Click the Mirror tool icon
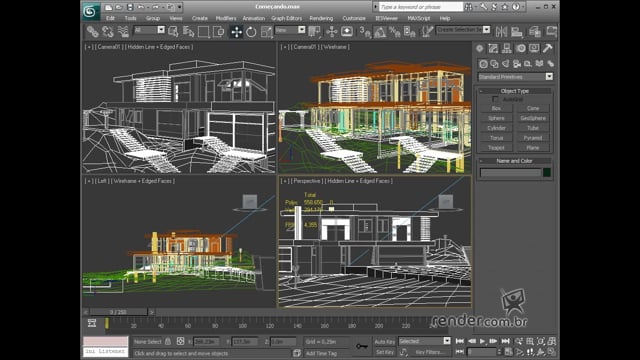This screenshot has height=360, width=640. [x=501, y=31]
